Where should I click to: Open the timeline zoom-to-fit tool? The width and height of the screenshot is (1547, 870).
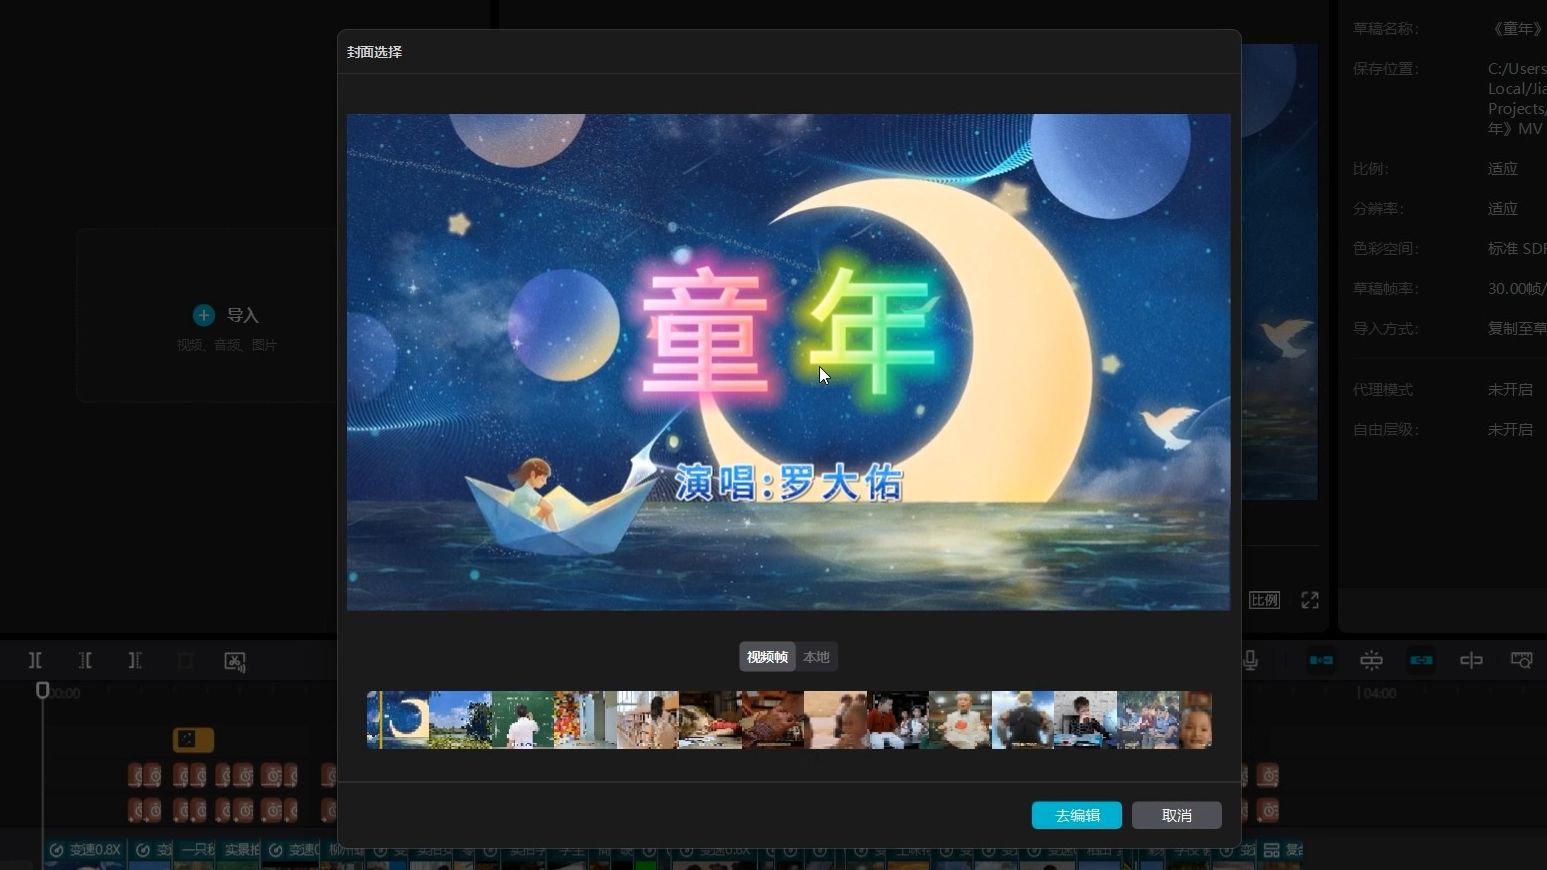pyautogui.click(x=1521, y=660)
